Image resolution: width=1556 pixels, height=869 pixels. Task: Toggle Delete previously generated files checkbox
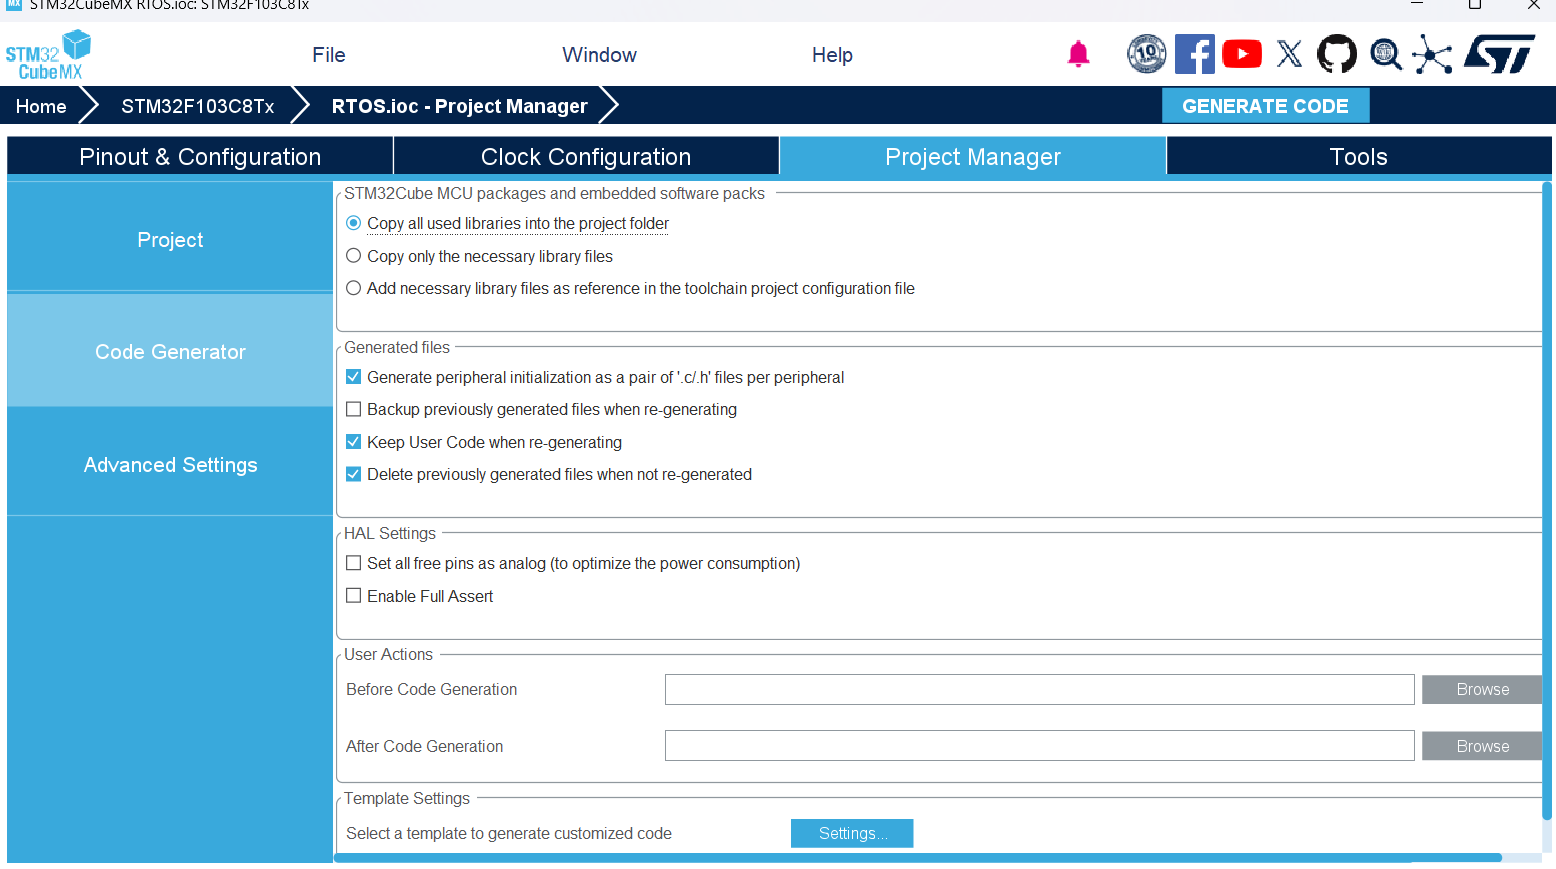353,474
